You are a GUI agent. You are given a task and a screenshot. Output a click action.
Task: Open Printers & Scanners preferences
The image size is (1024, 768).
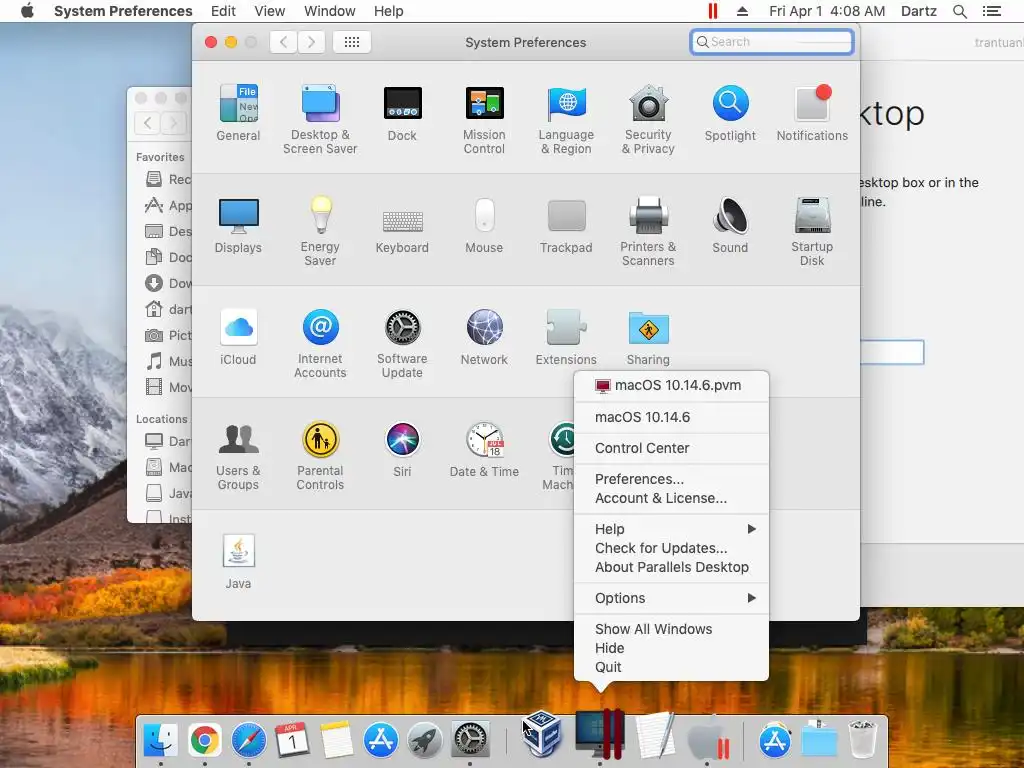pos(648,231)
